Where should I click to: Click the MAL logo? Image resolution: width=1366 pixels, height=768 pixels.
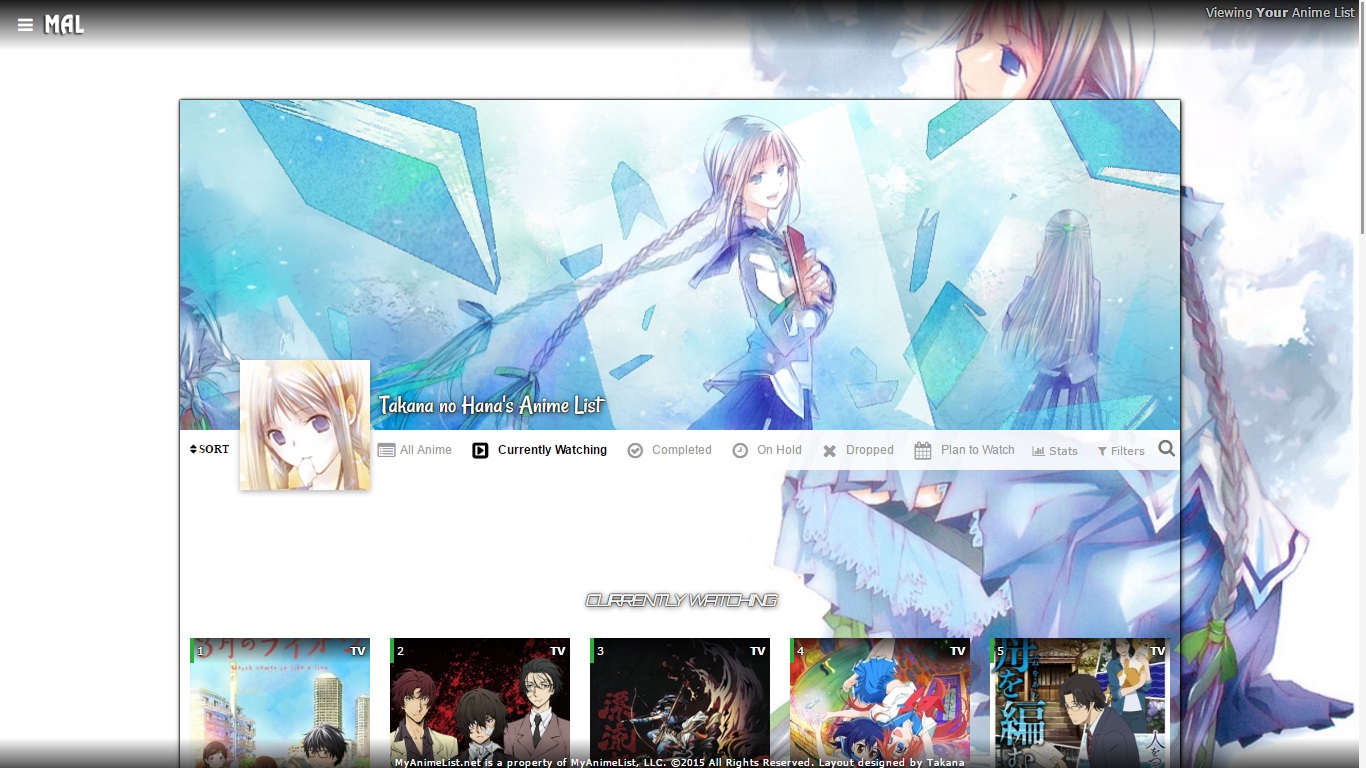tap(64, 25)
